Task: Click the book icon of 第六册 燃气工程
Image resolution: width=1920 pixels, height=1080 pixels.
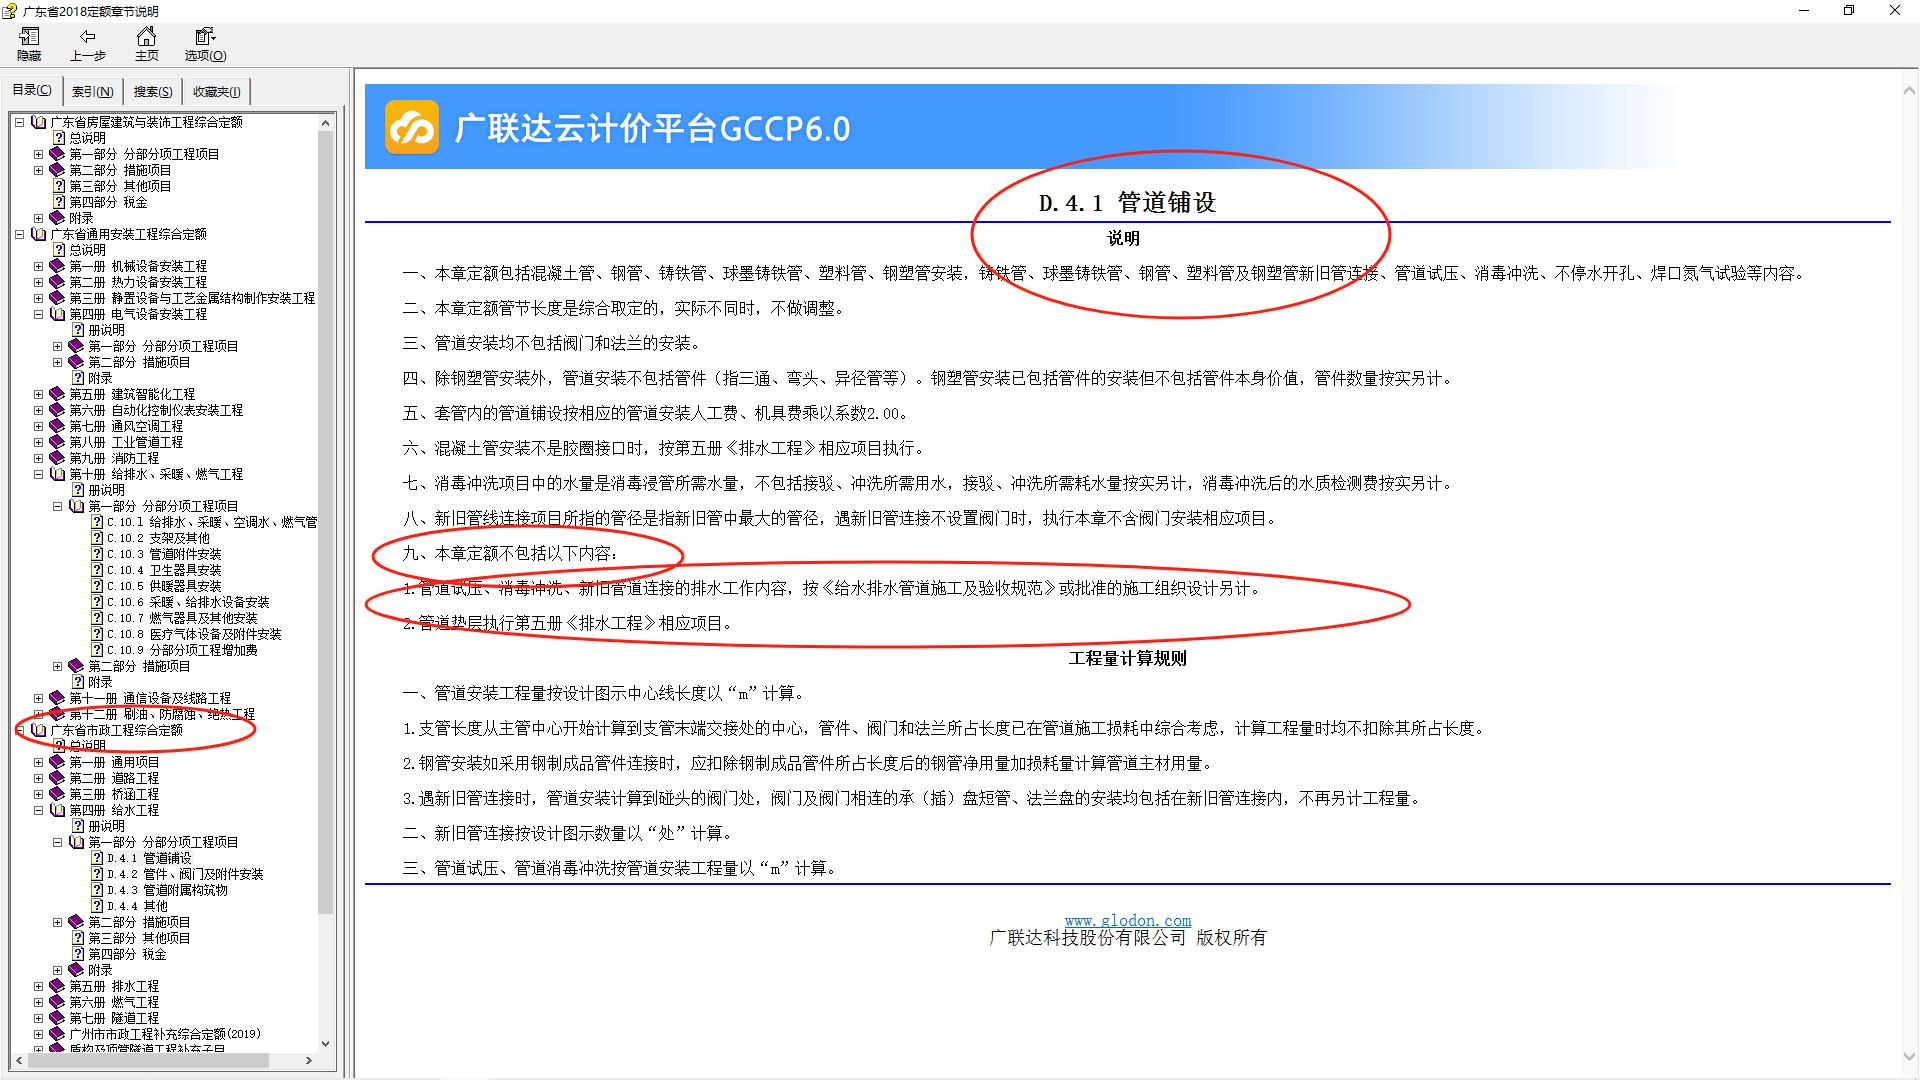Action: [58, 1002]
